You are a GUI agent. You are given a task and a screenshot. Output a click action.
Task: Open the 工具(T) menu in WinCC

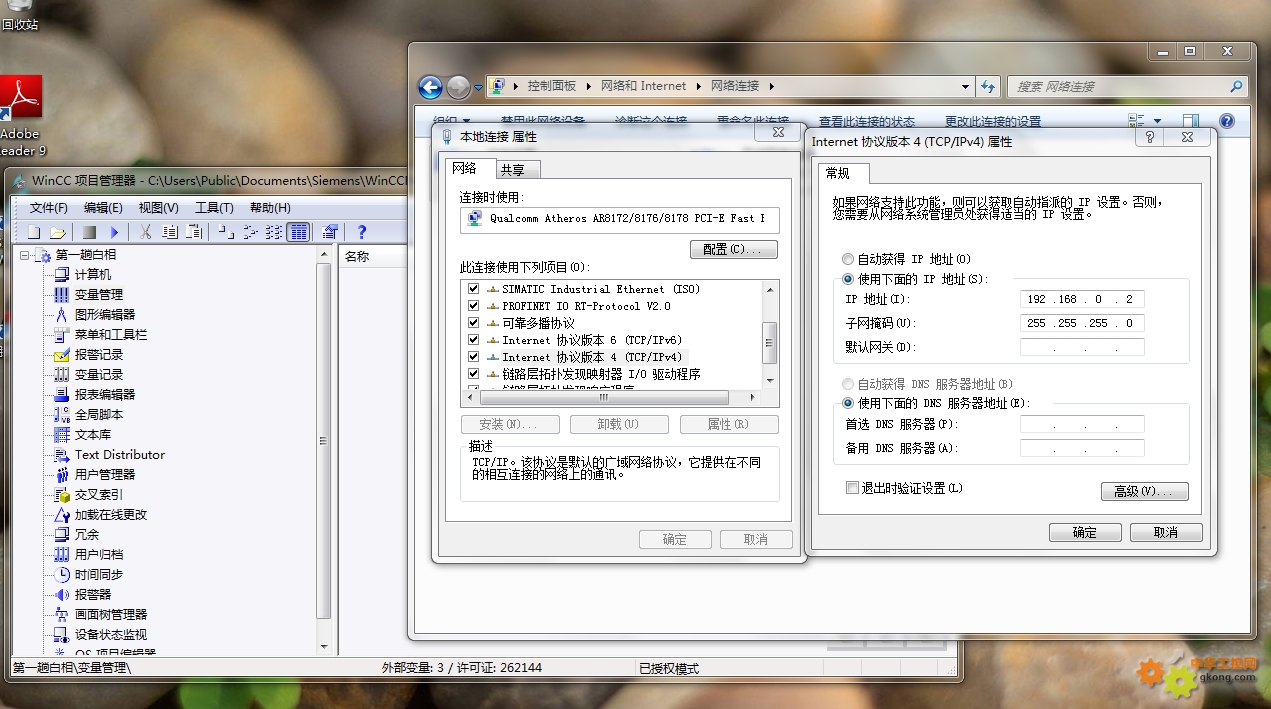(x=214, y=208)
